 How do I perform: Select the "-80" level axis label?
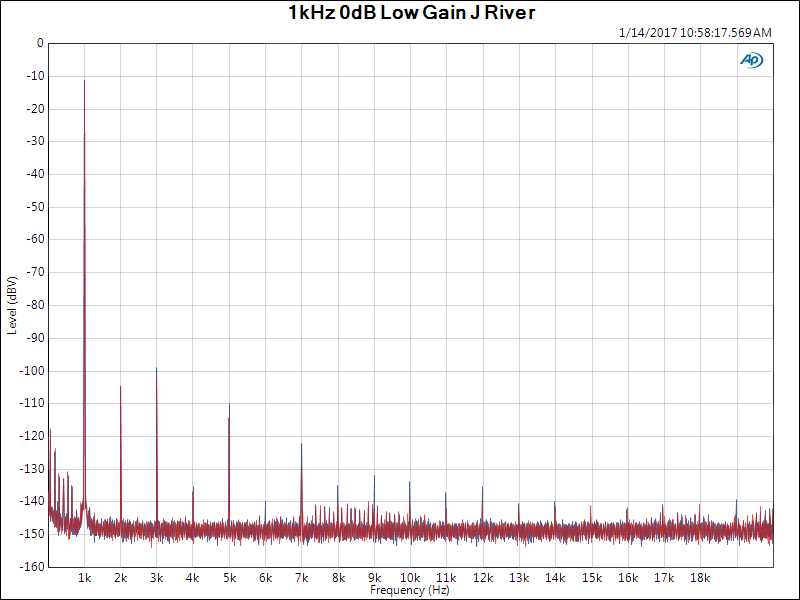pos(35,305)
